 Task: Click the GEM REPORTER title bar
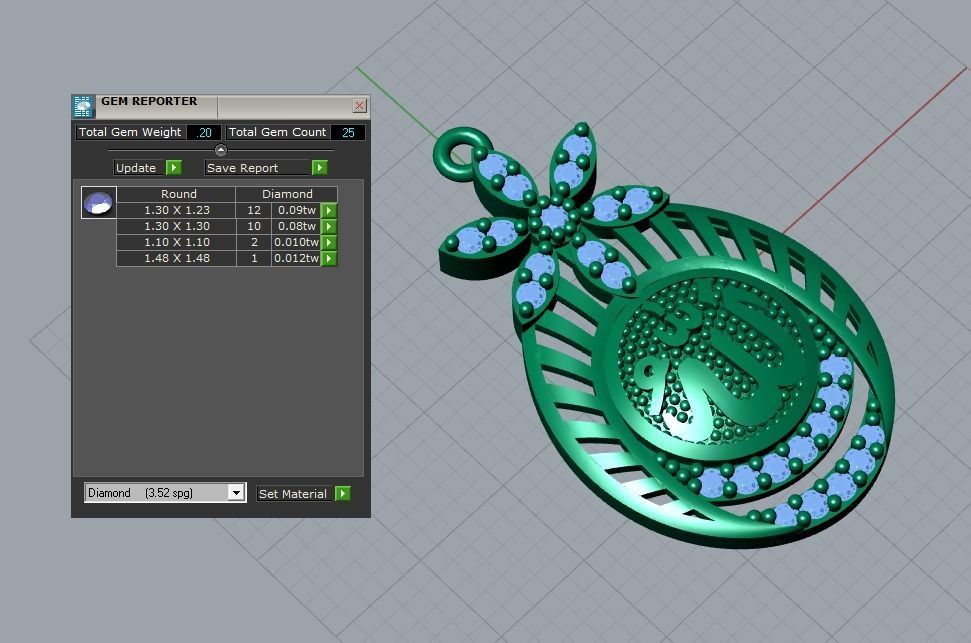coord(223,106)
